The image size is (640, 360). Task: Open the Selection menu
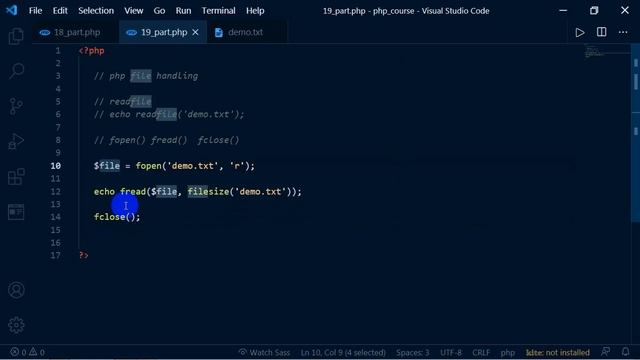click(x=96, y=11)
